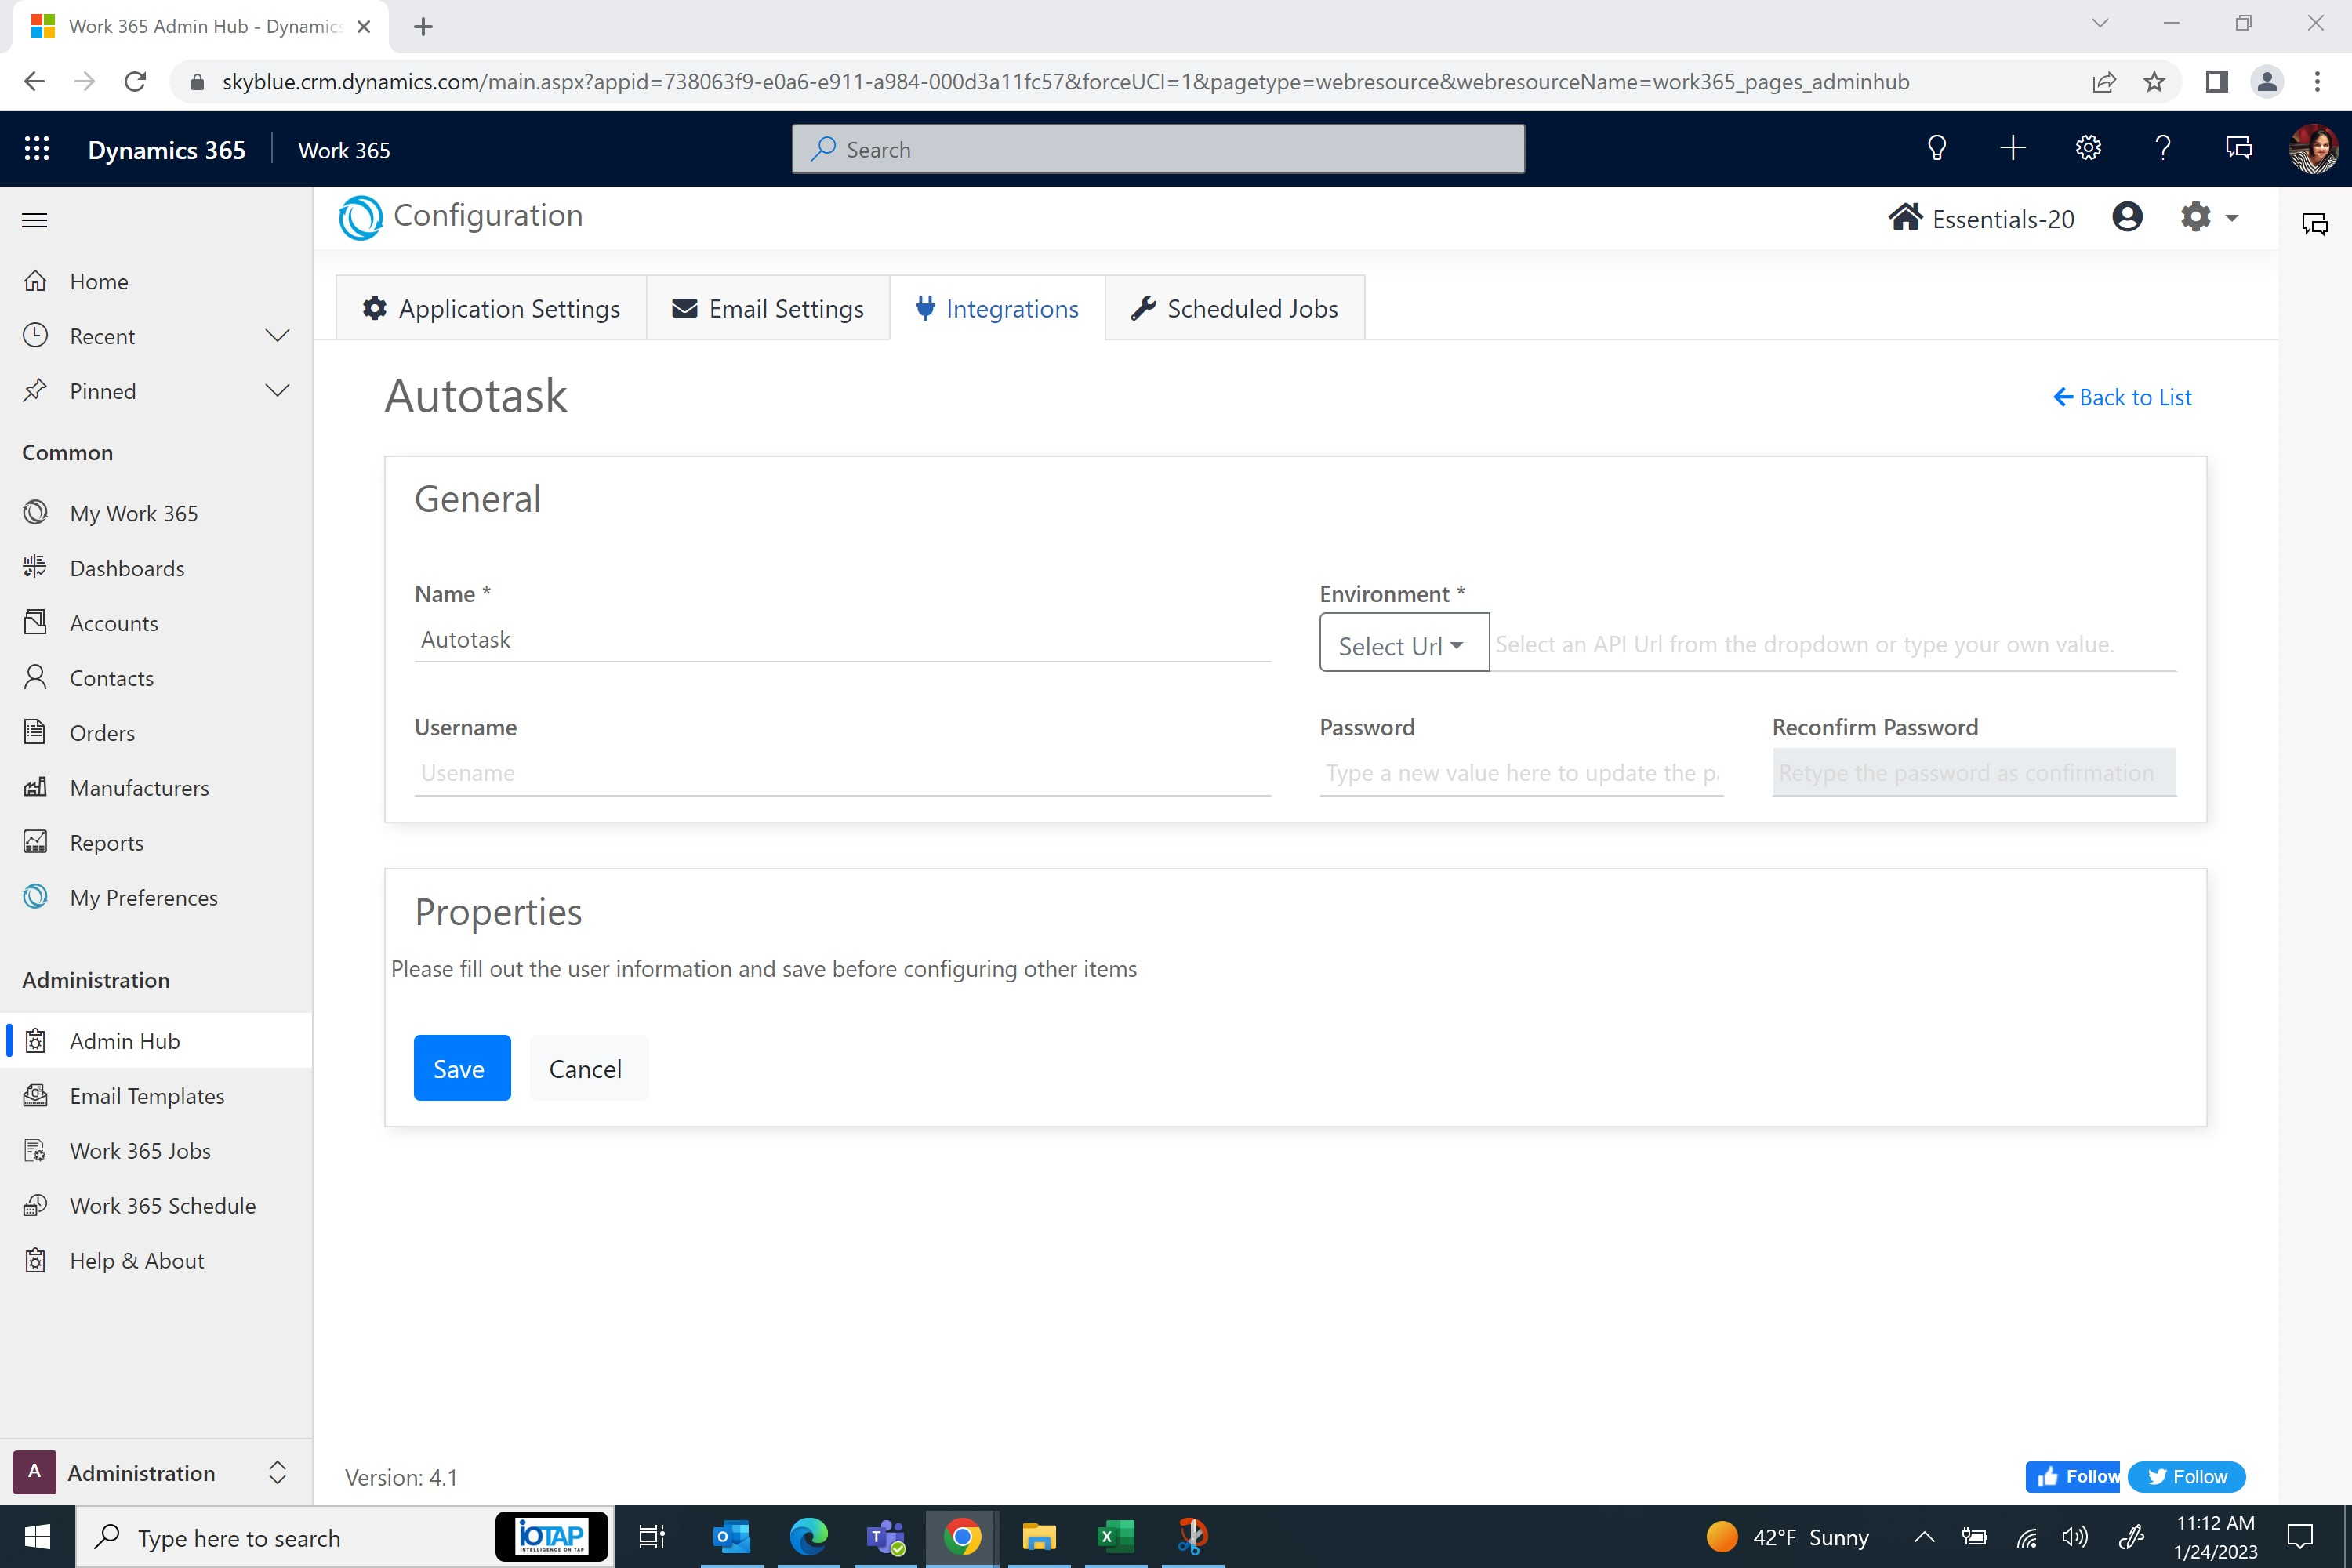Click into the Username input field
This screenshot has height=1568, width=2352.
point(842,773)
